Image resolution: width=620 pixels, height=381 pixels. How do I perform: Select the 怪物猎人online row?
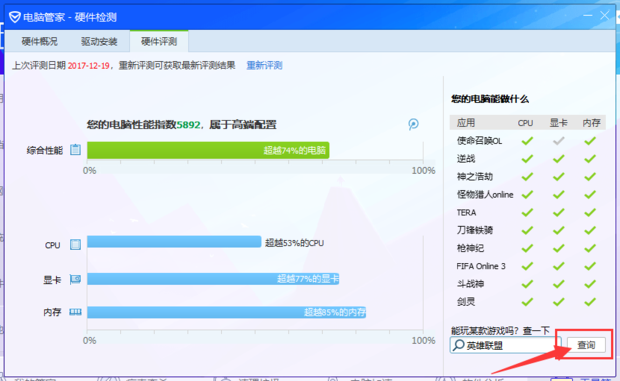tap(527, 194)
